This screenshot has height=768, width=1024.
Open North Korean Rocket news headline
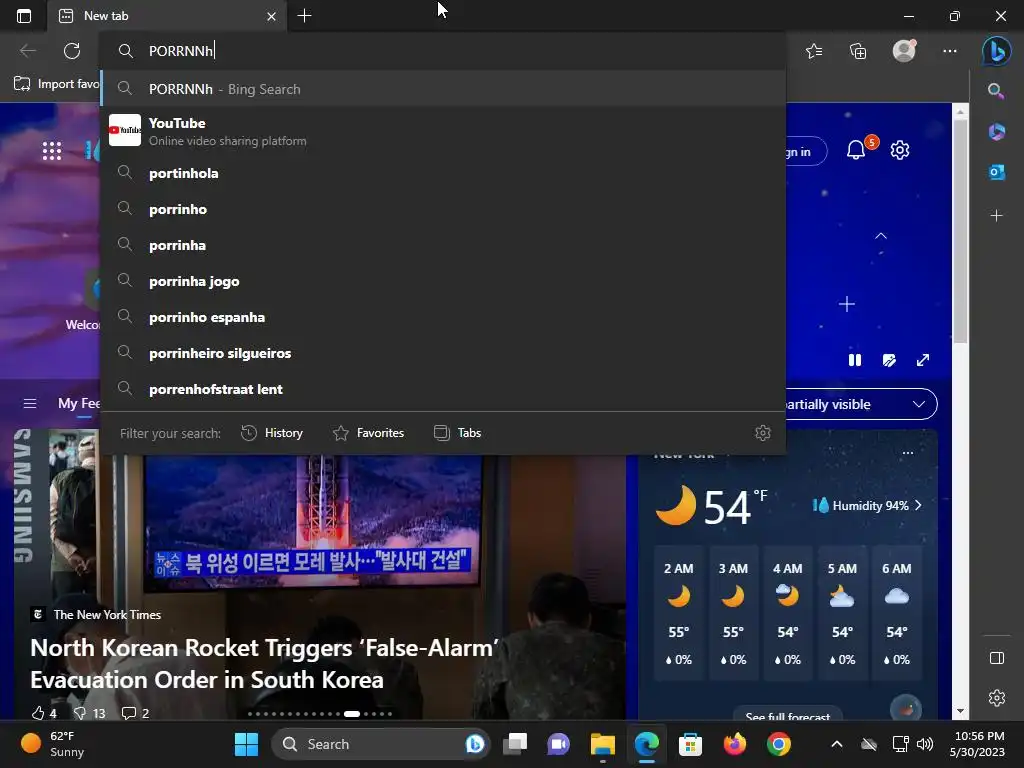tap(264, 664)
